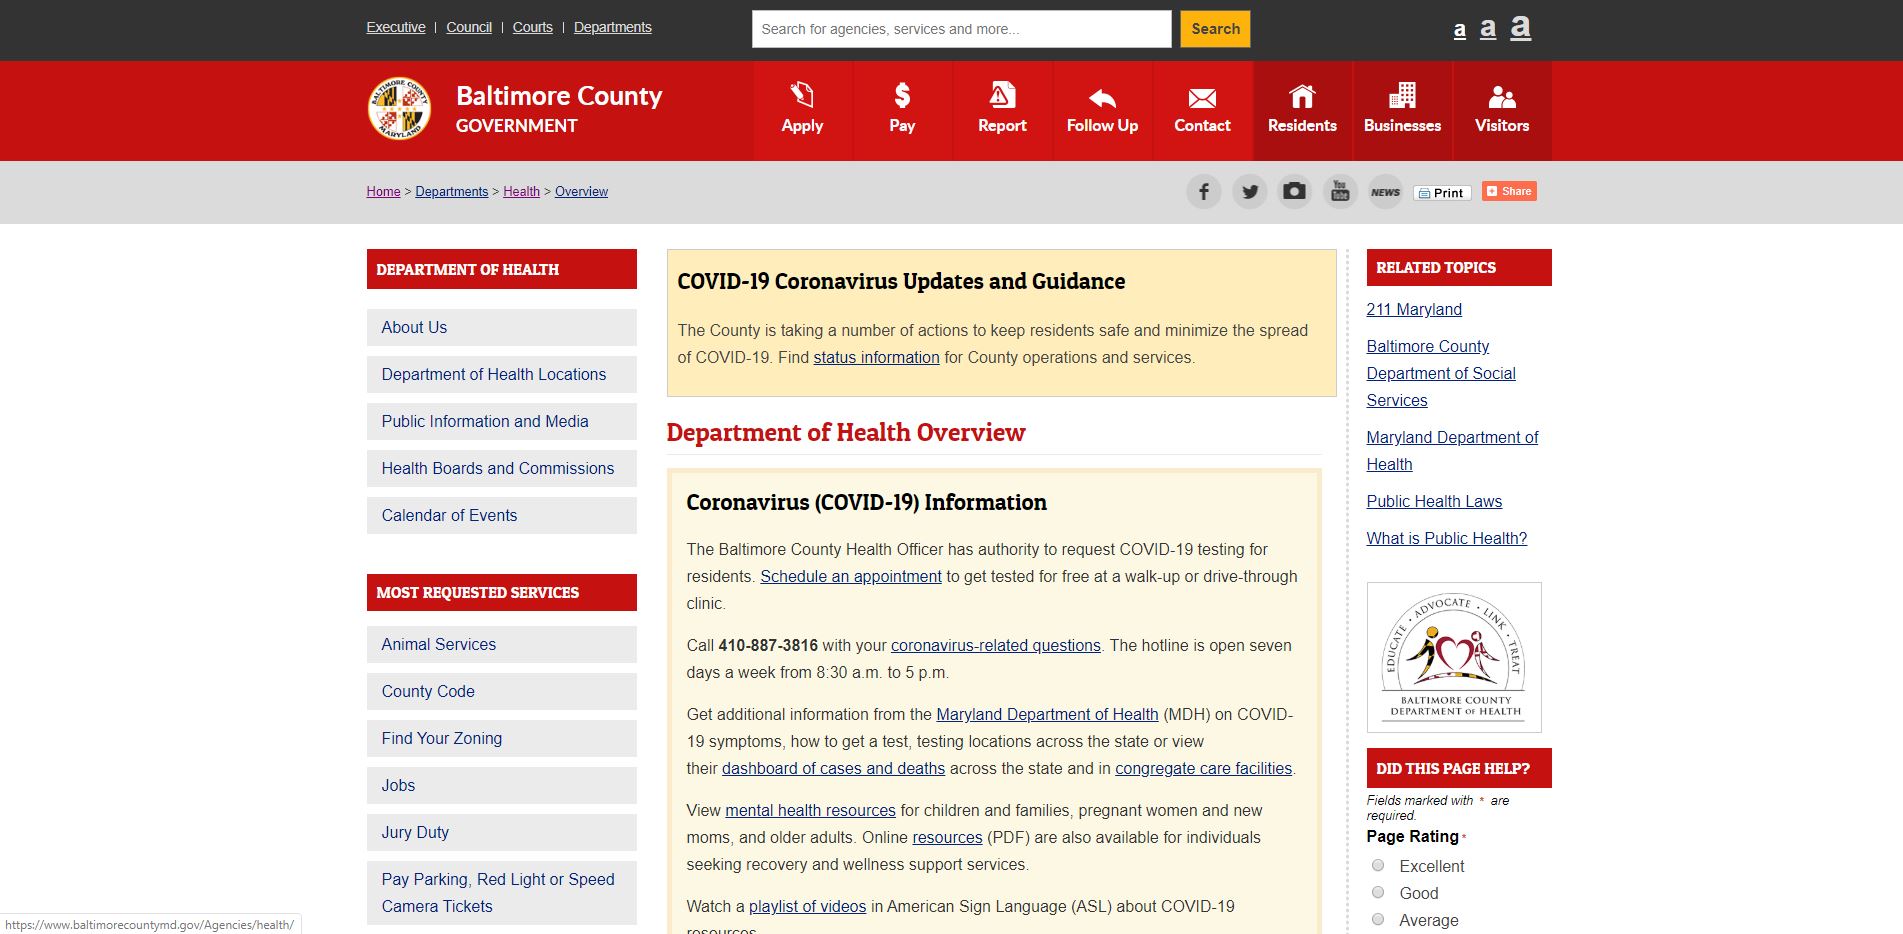
Task: Choose the smallest text size 'a'
Action: pos(1460,30)
